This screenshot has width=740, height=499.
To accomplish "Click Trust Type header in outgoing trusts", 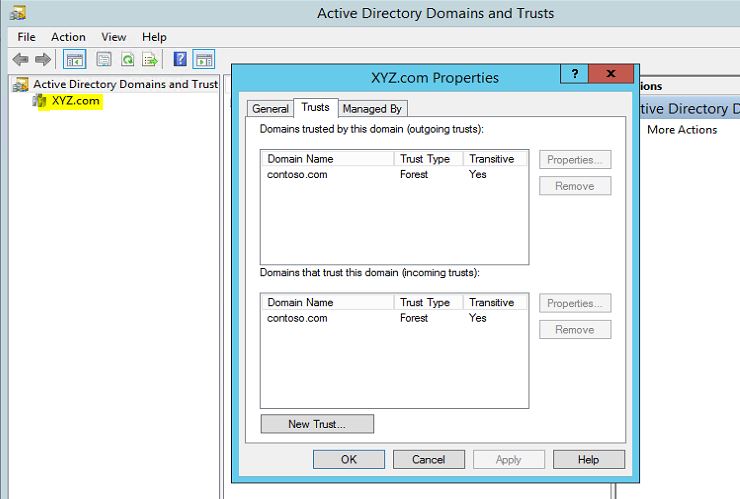I will [428, 159].
